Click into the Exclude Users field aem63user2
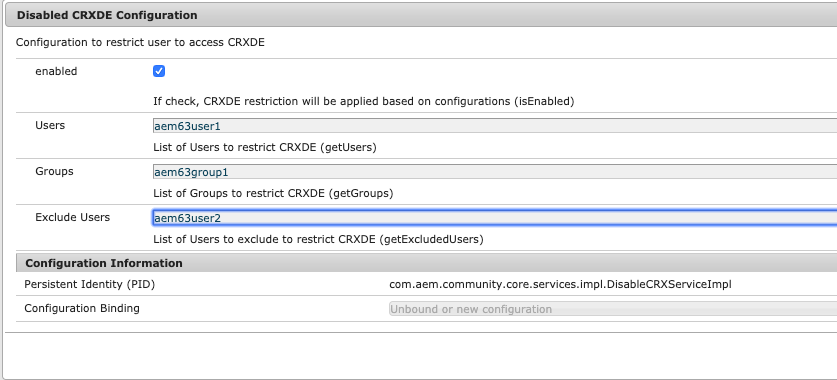This screenshot has height=380, width=837. (495, 218)
